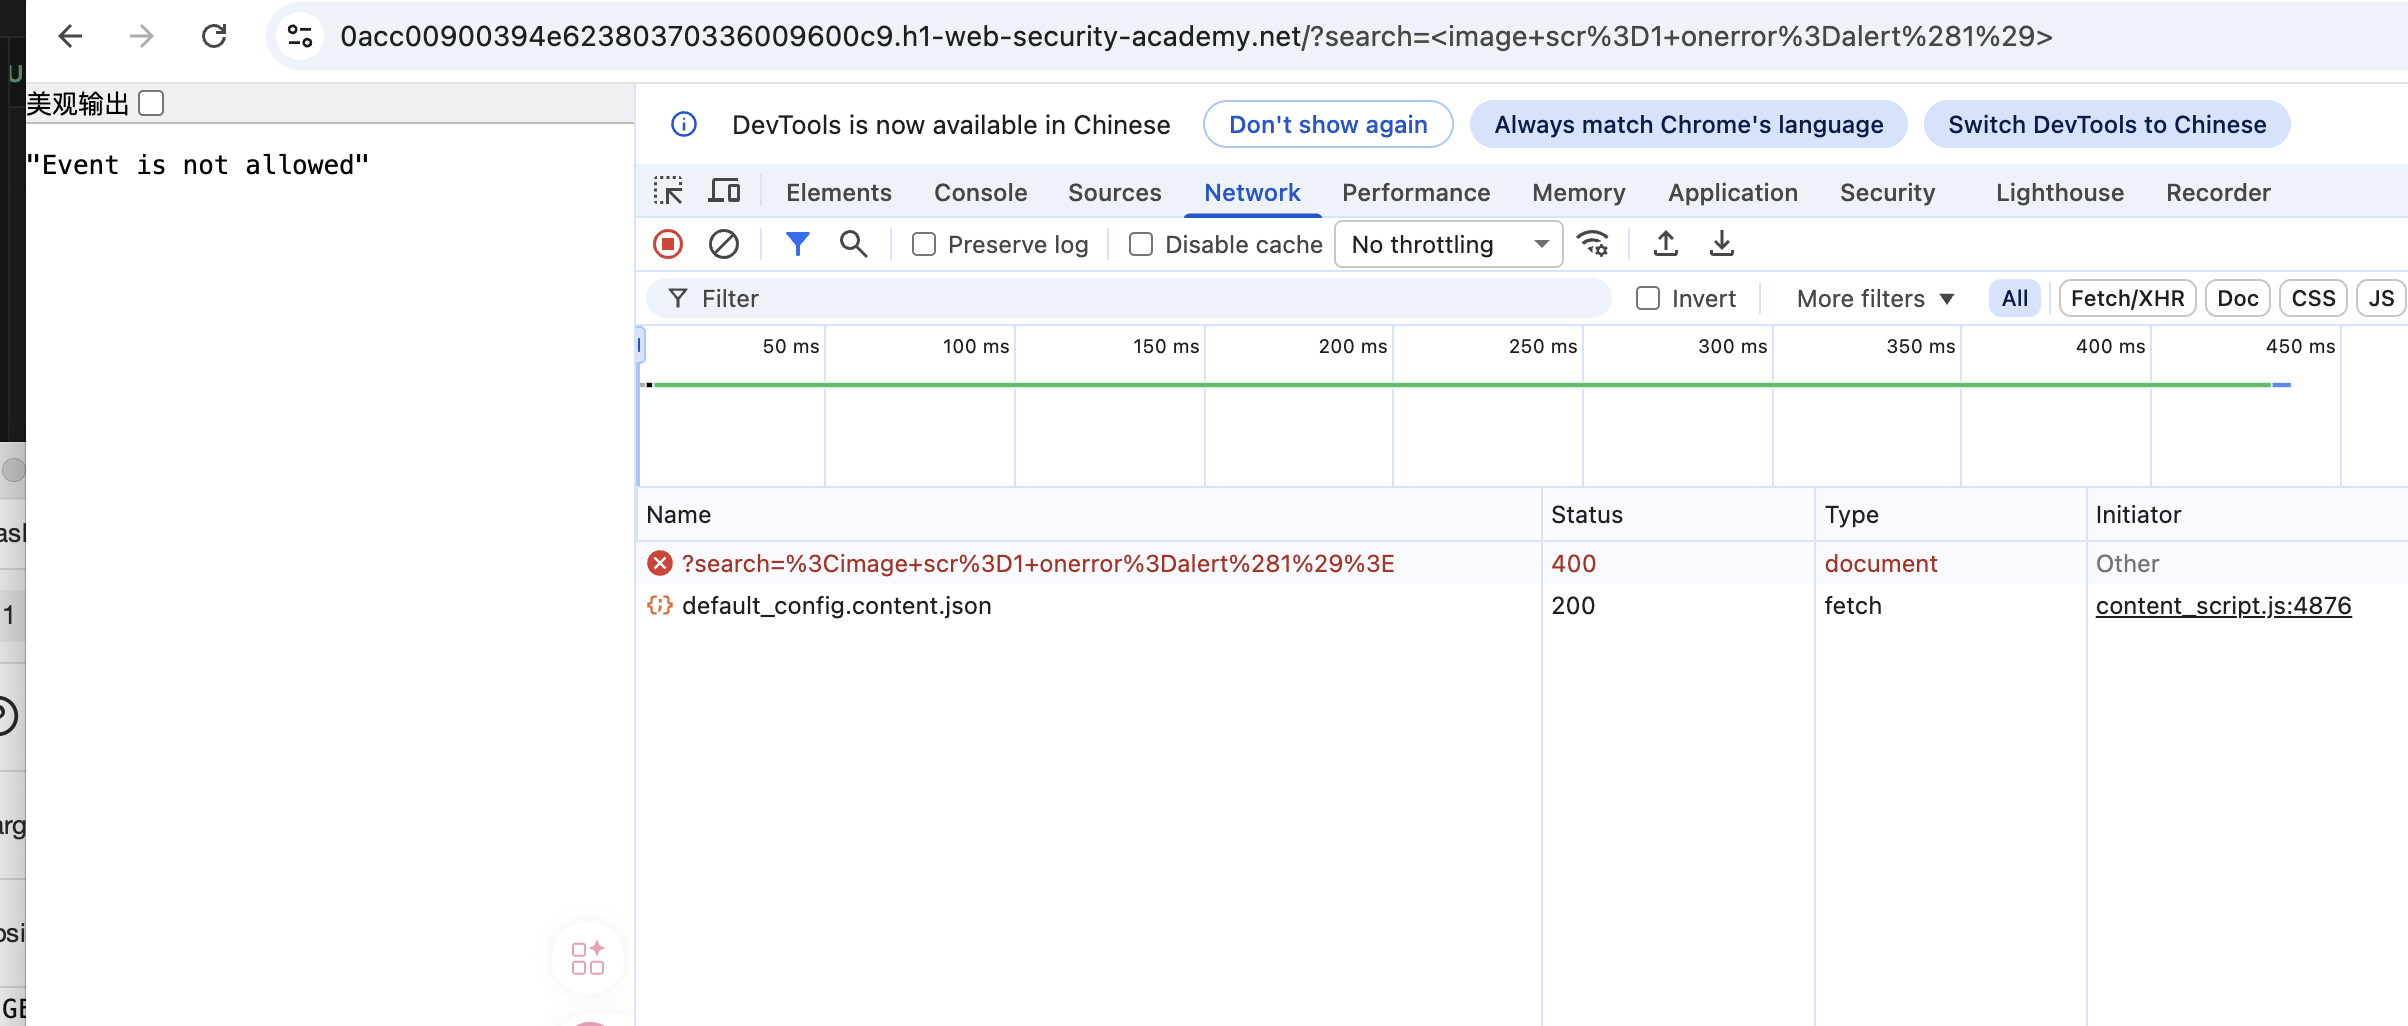Open the No throttling dropdown
2408x1026 pixels.
pyautogui.click(x=1448, y=244)
